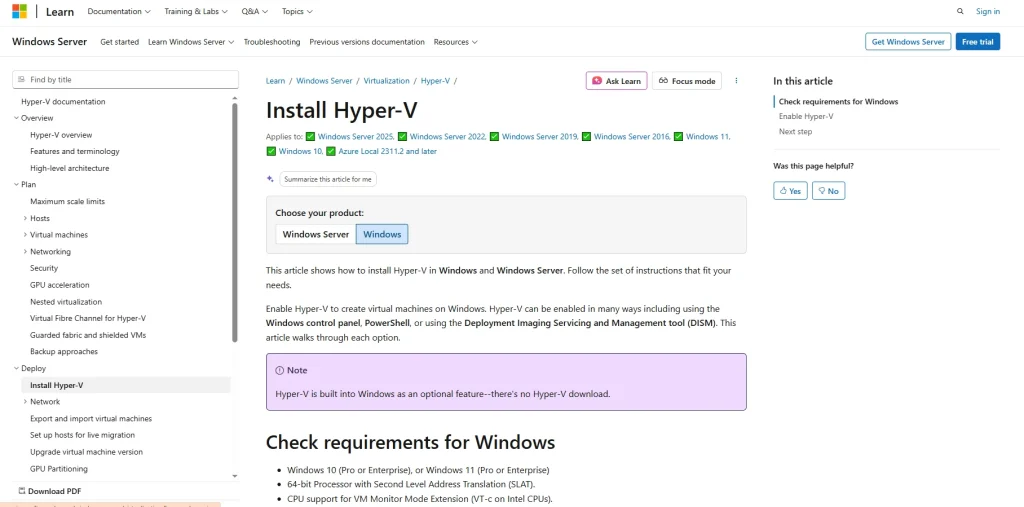Image resolution: width=1024 pixels, height=507 pixels.
Task: Click the green check beside Windows 11
Action: point(679,137)
